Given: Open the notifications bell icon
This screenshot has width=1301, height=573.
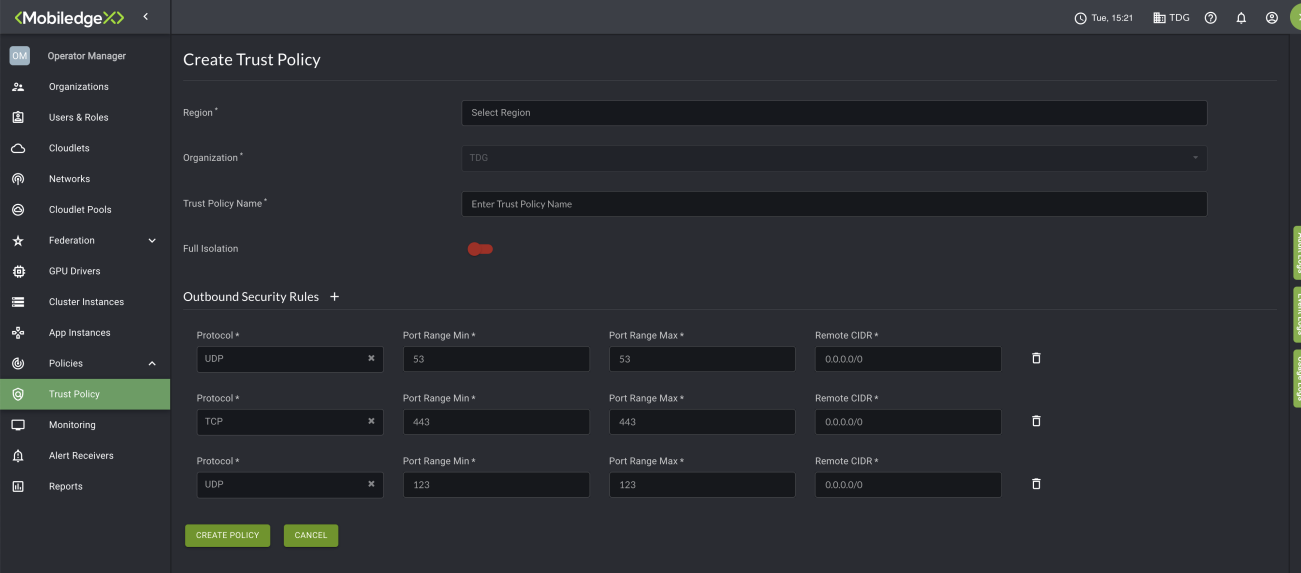Looking at the screenshot, I should coord(1241,18).
